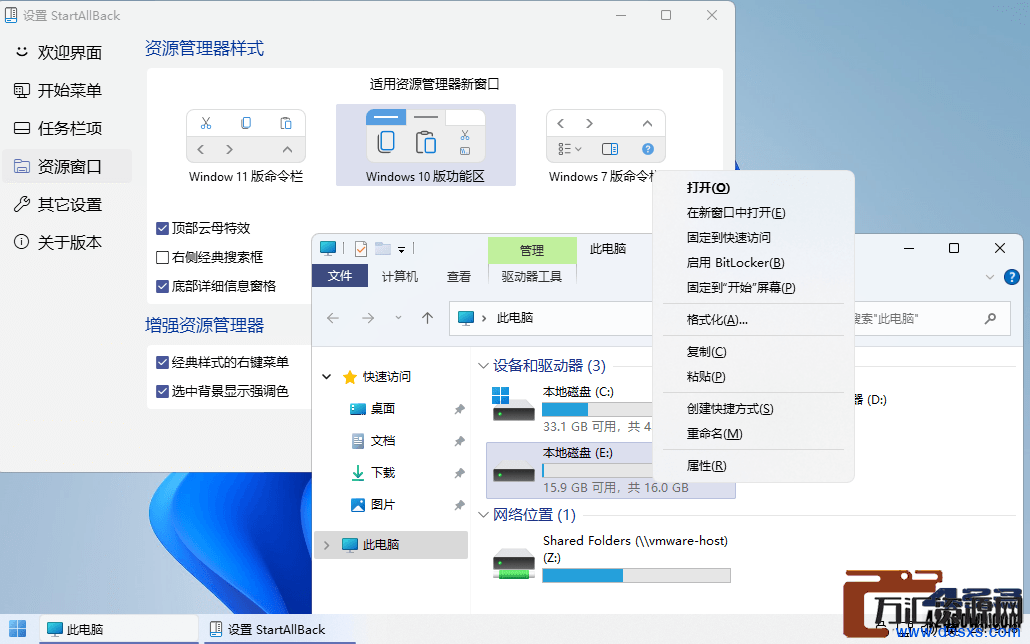Screen dimensions: 1030x644
Task: Open 任务栏项 settings section
Action: point(68,129)
